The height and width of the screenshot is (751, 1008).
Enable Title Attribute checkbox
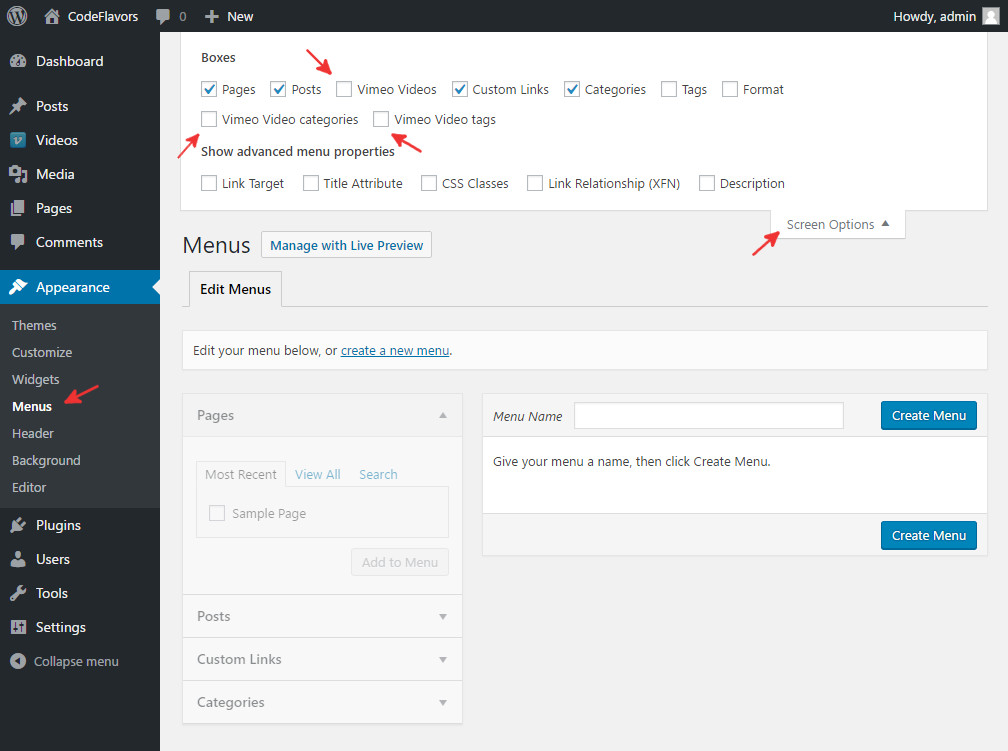point(310,183)
